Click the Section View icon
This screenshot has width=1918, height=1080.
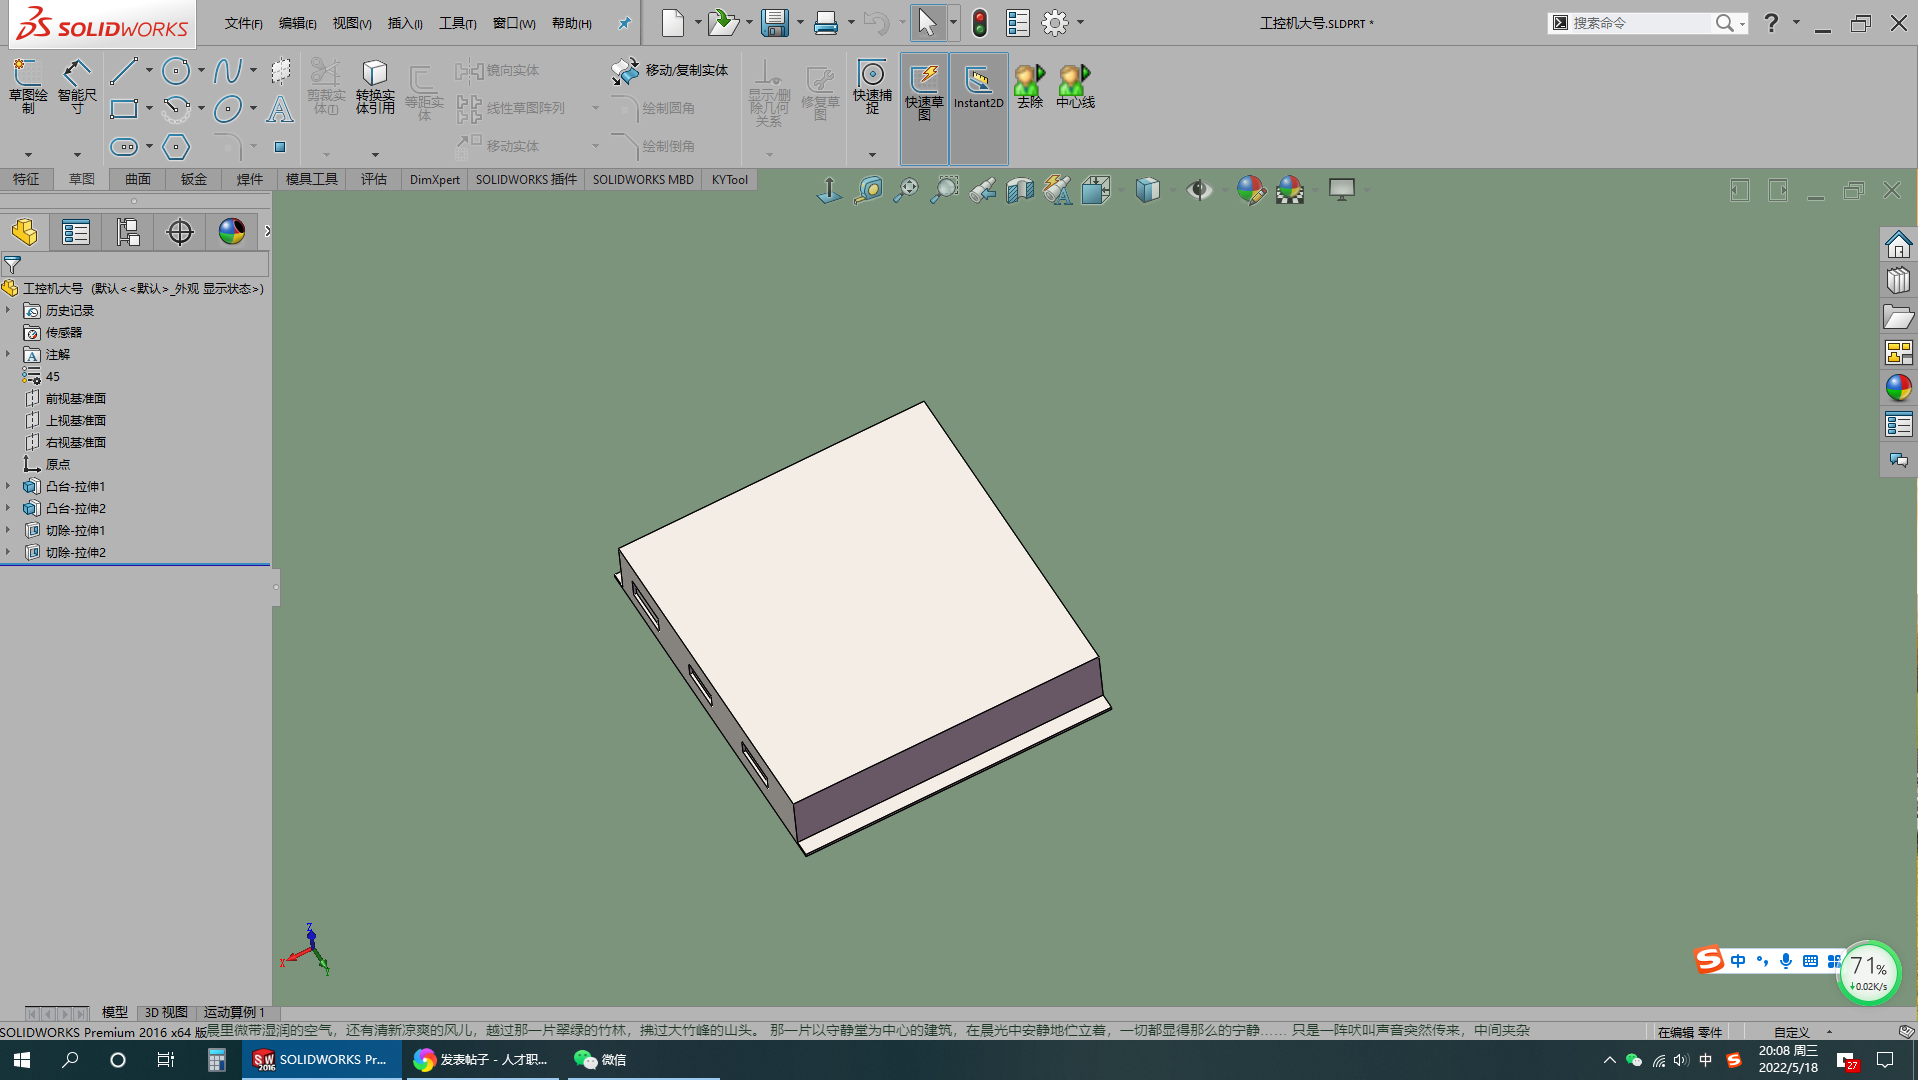tap(1020, 190)
